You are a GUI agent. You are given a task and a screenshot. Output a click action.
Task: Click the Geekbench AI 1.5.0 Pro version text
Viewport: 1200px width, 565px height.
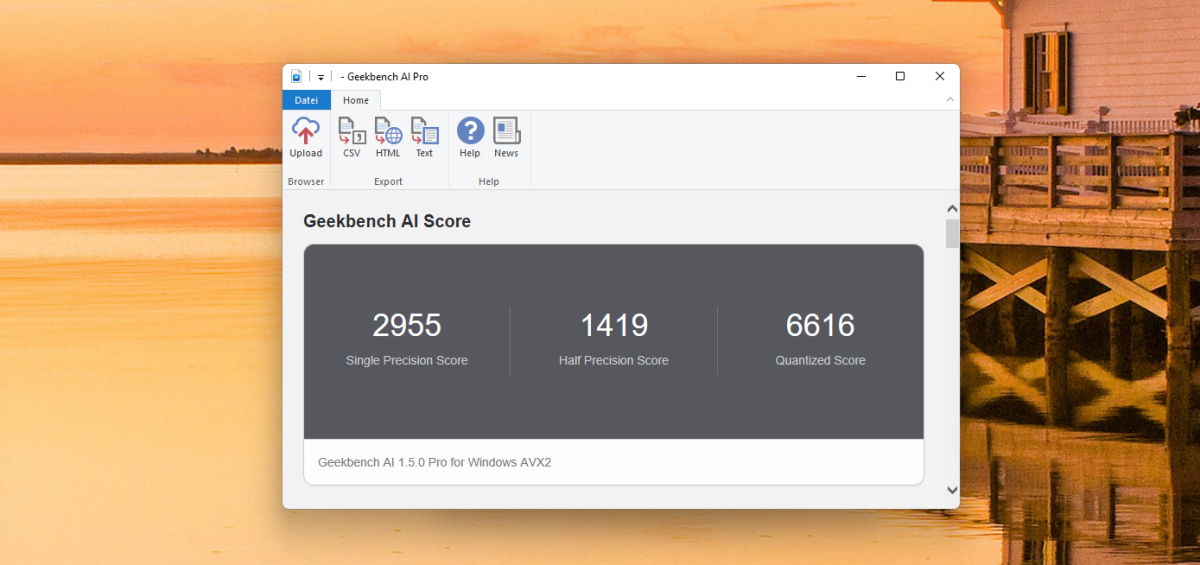click(x=435, y=463)
